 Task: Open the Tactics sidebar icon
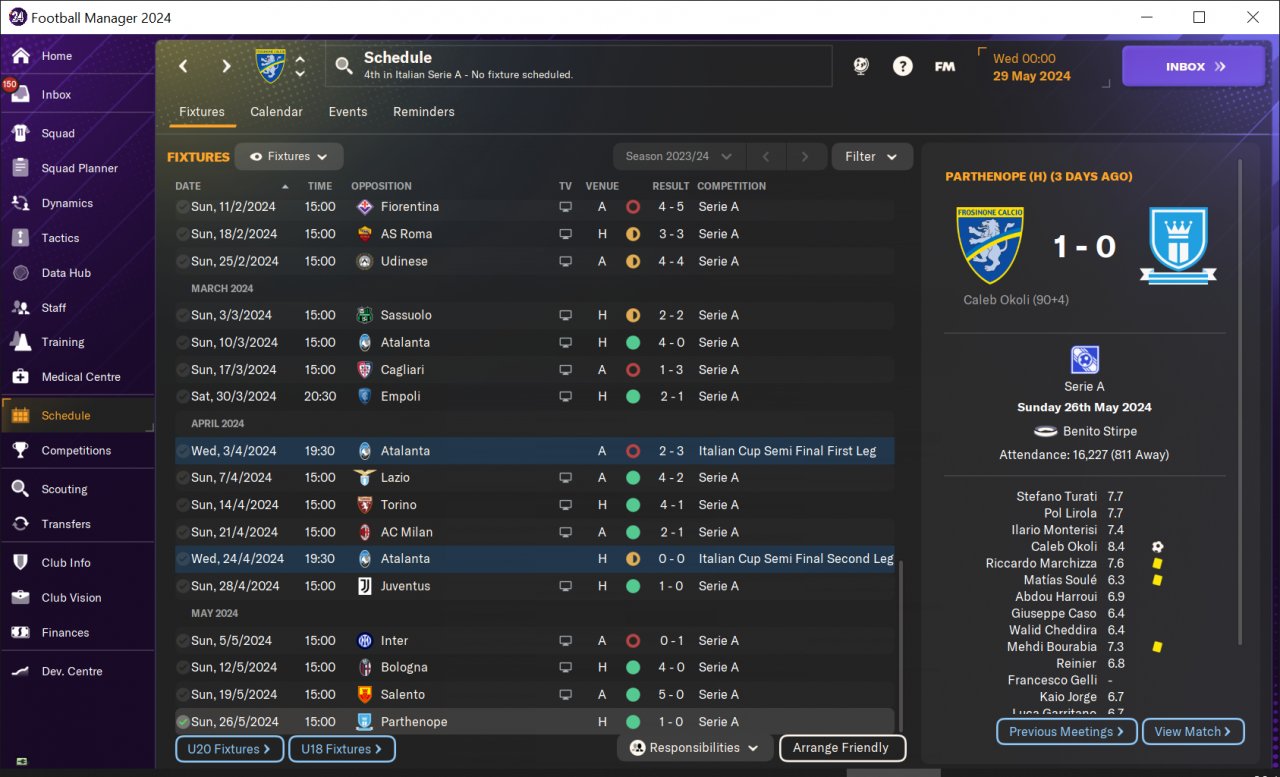pos(20,238)
